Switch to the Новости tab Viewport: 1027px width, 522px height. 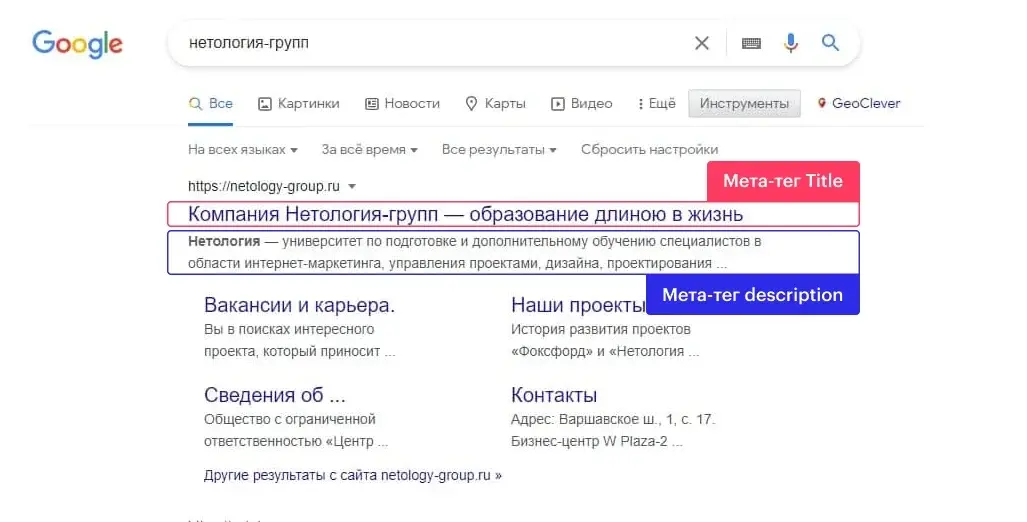click(x=402, y=103)
